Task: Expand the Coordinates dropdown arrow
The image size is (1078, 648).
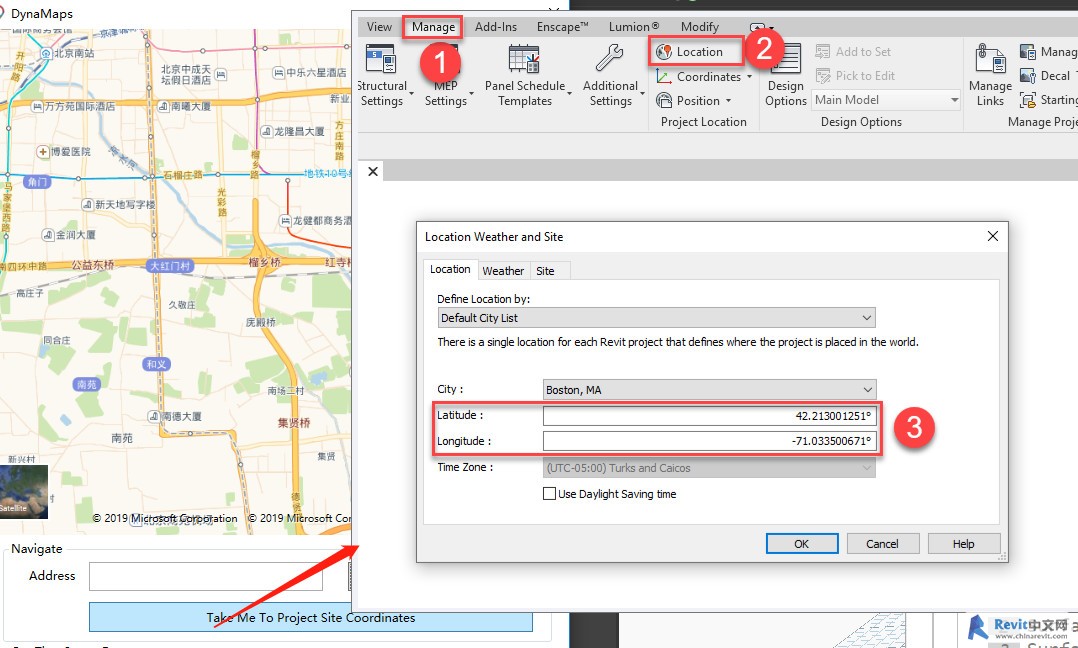Action: [x=749, y=77]
